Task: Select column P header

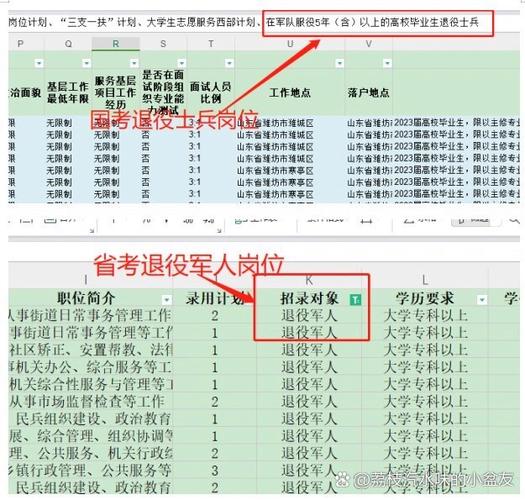Action: (x=21, y=44)
